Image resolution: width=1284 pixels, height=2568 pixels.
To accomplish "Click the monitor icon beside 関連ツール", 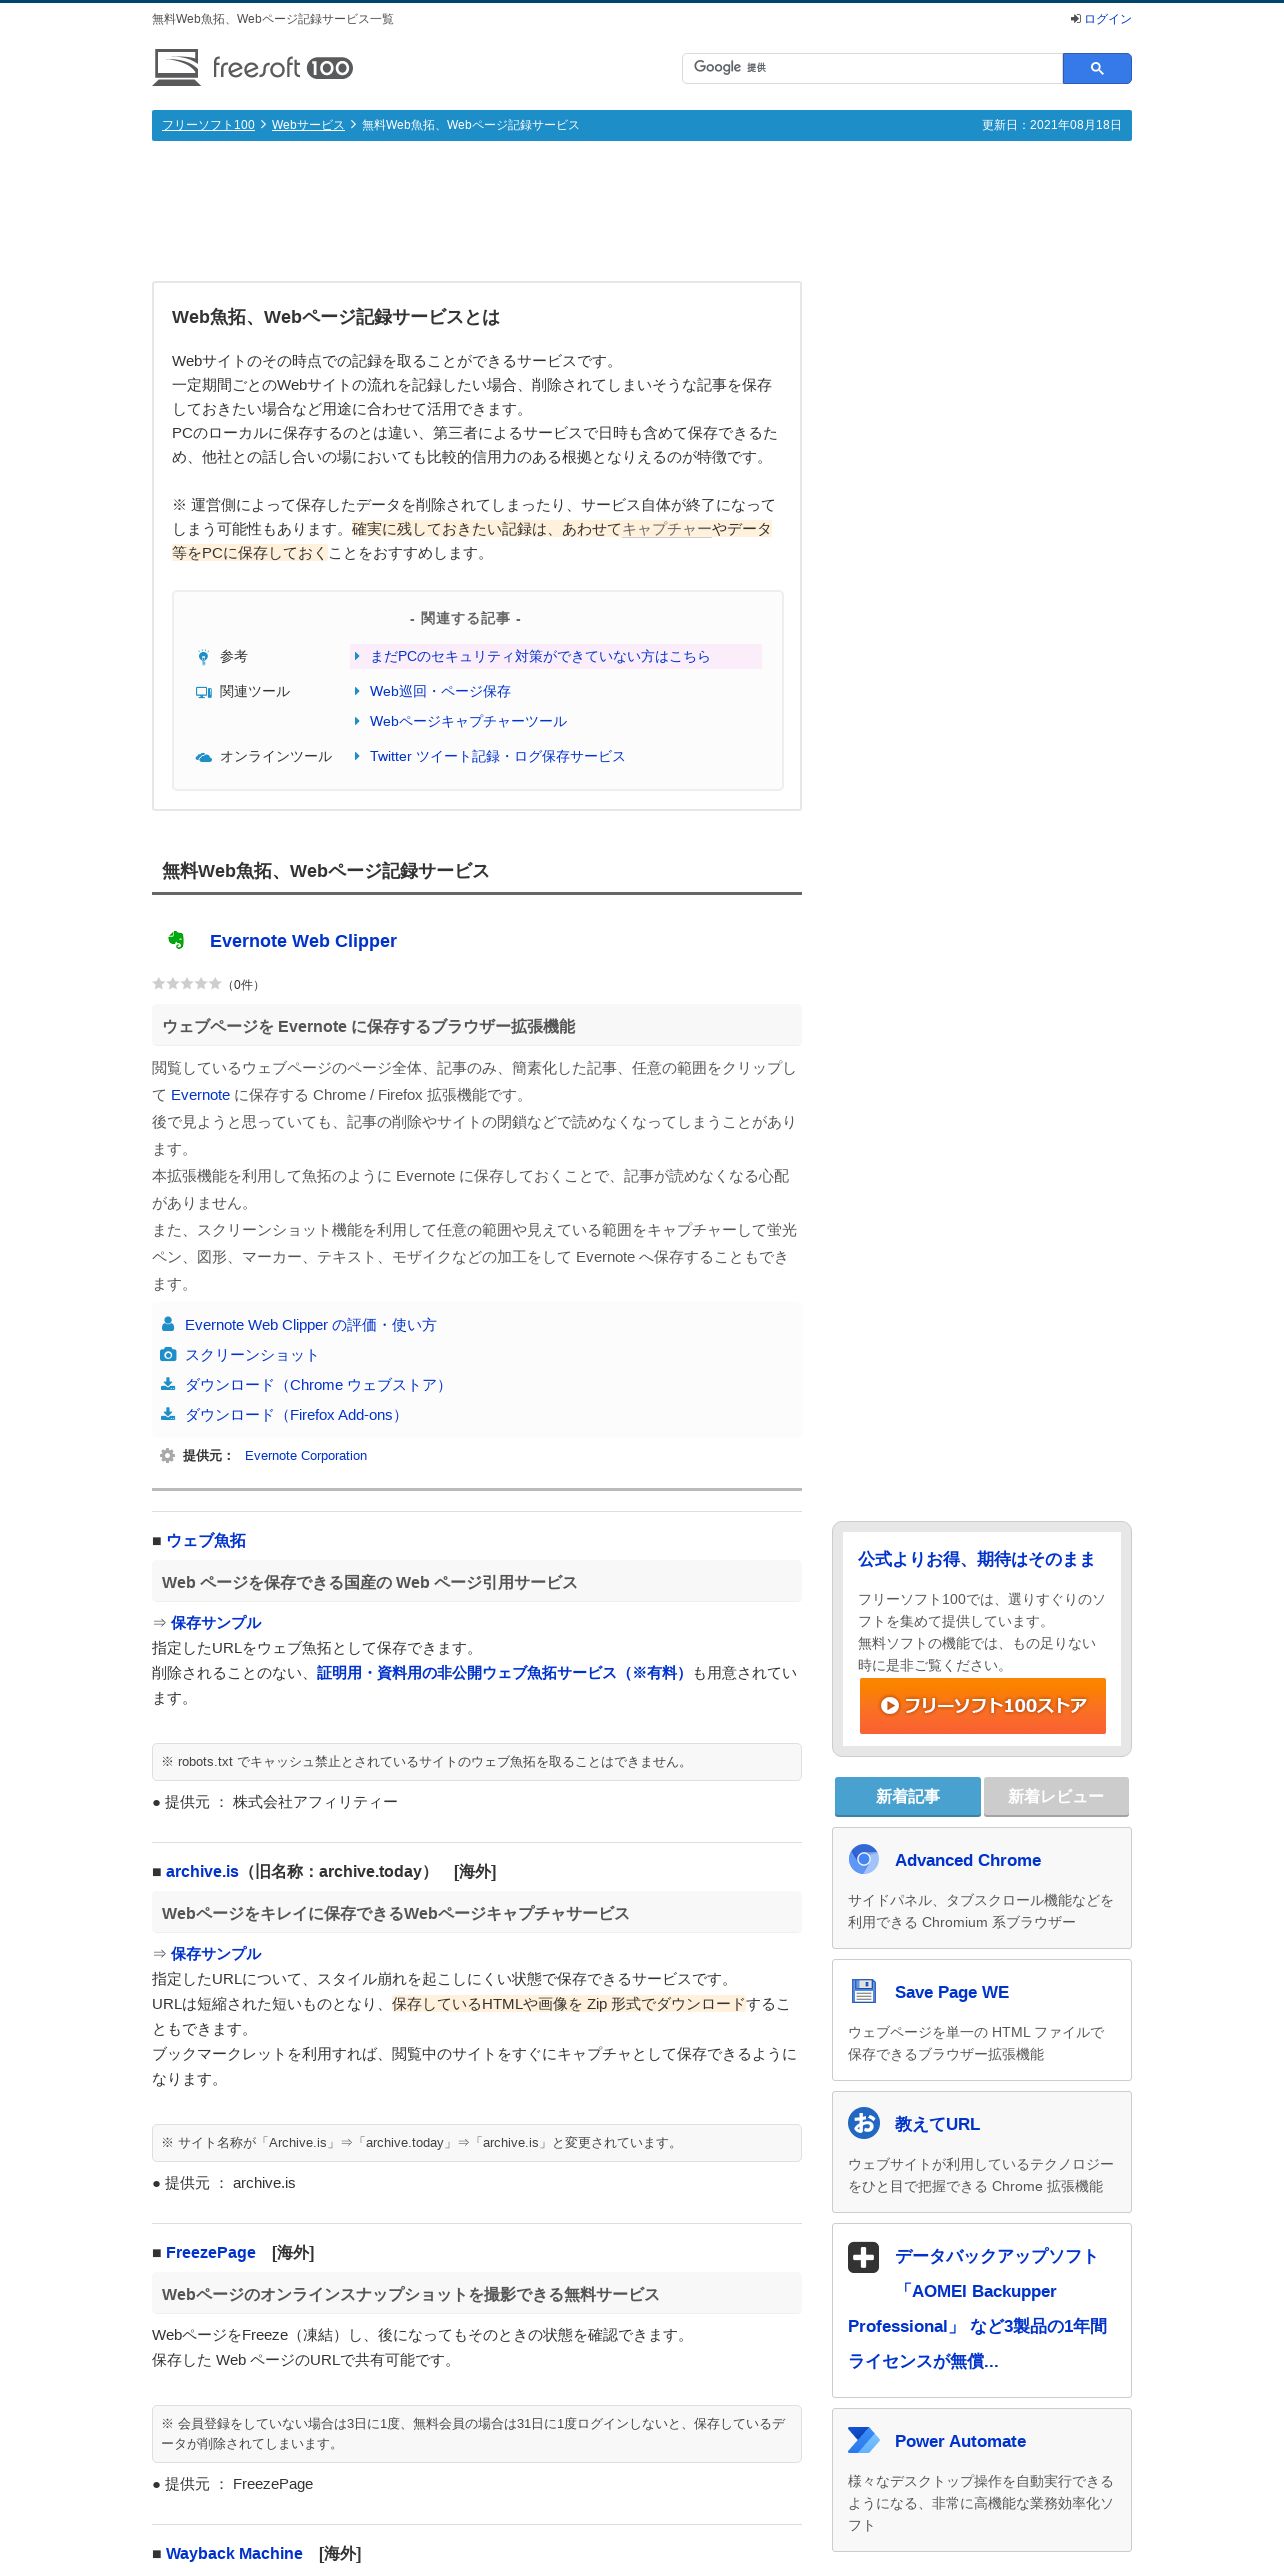I will pyautogui.click(x=204, y=692).
